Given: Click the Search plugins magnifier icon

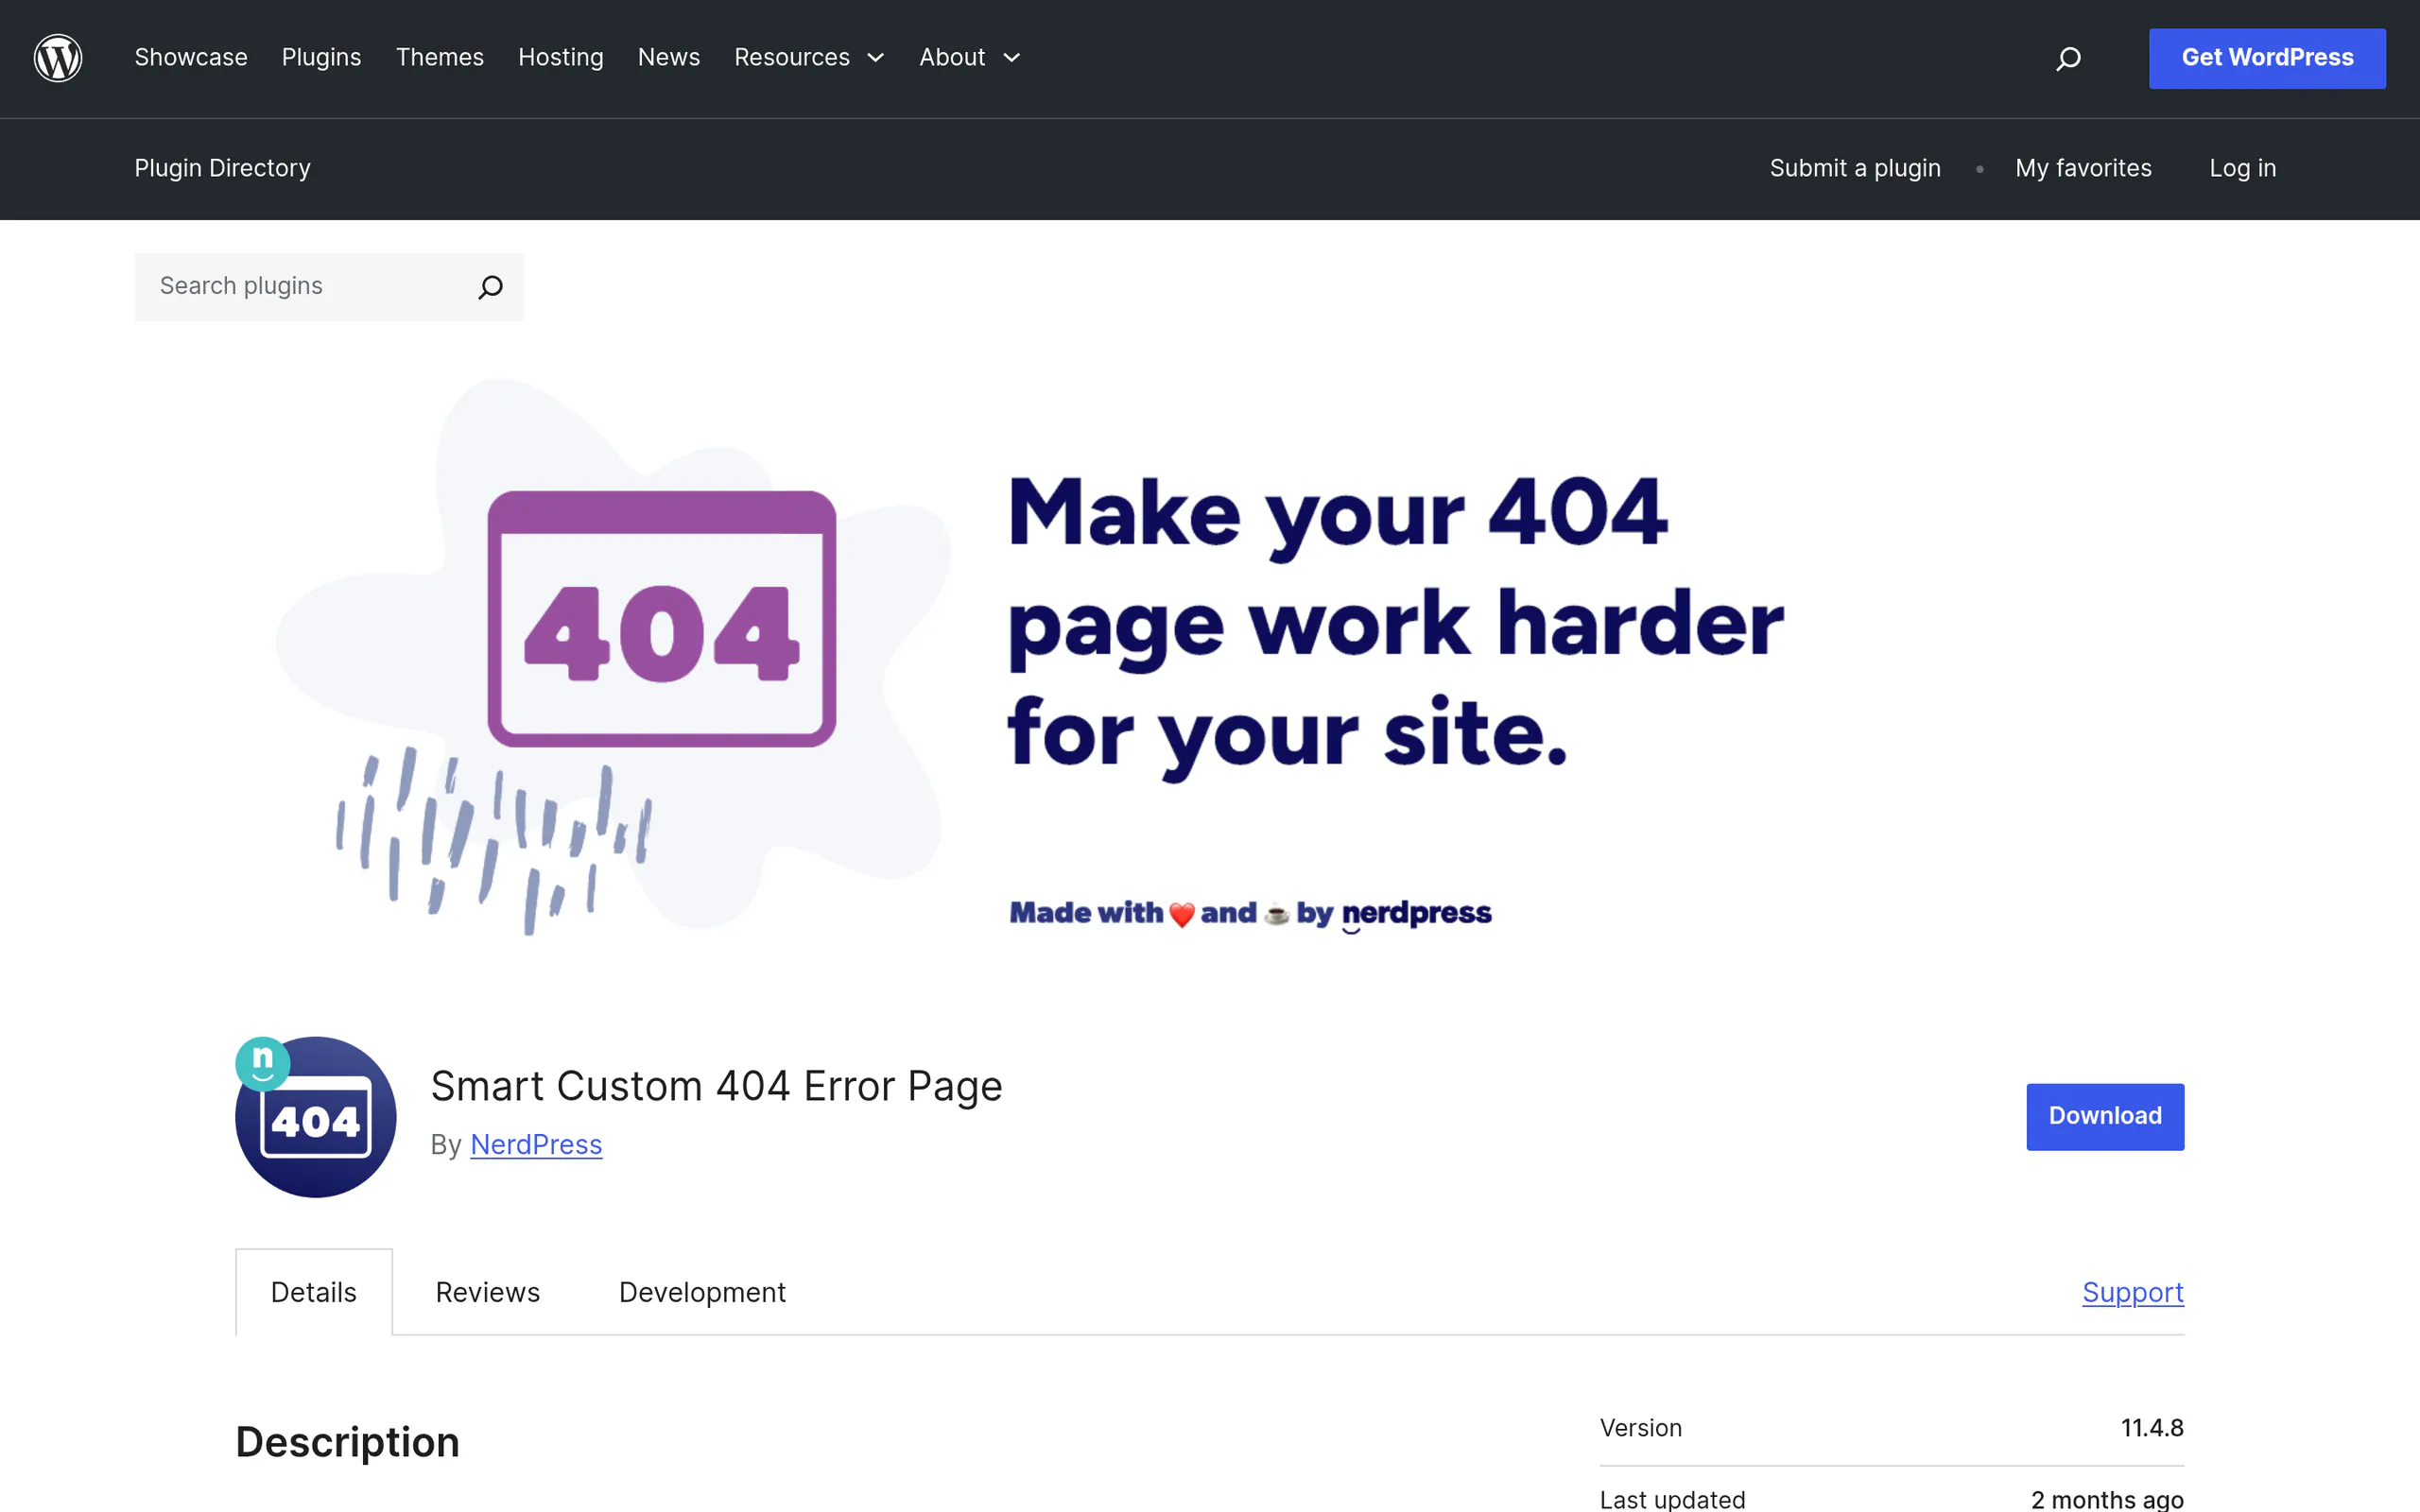Looking at the screenshot, I should (490, 287).
